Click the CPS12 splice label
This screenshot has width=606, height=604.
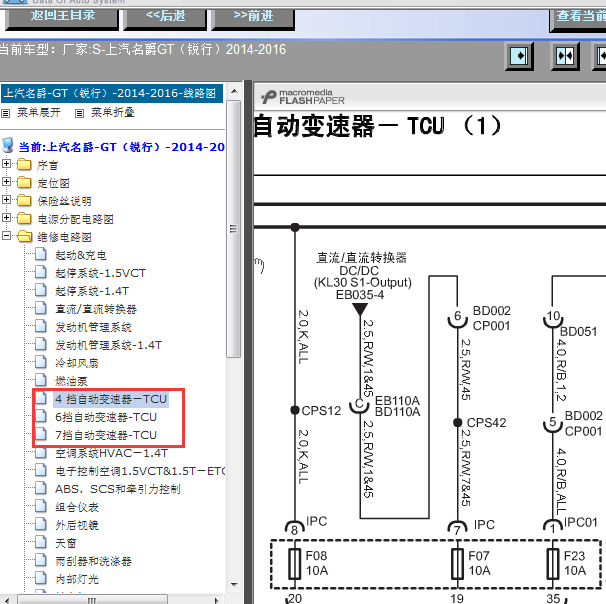tap(321, 410)
